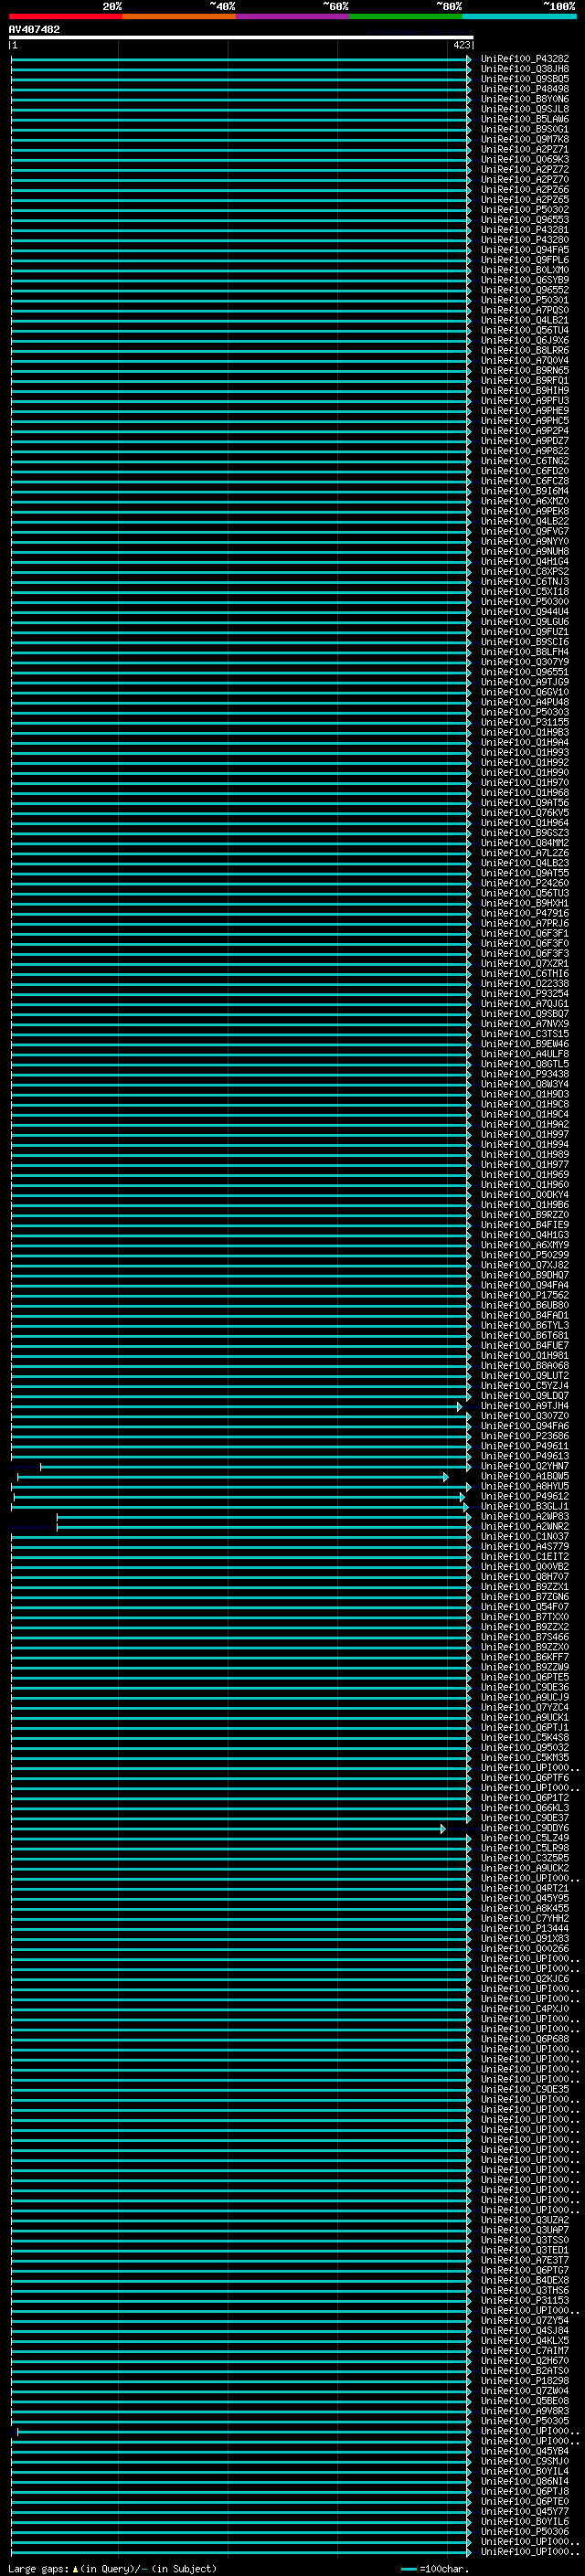
Task: Select hit label UniRef100_Q9M7K8
Action: [524, 139]
